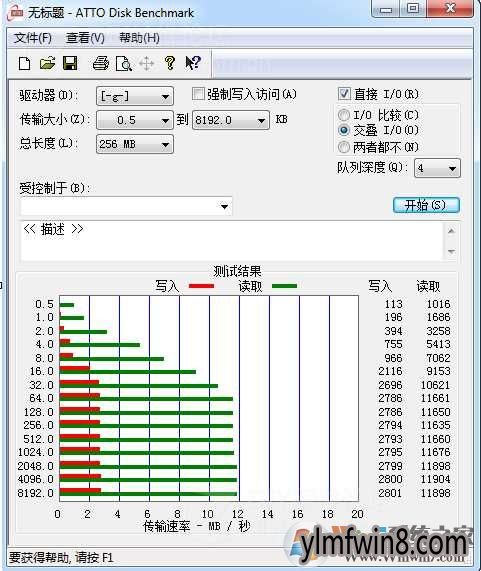Viewport: 481px width, 571px height.
Task: Click the 开始(S) start button
Action: point(426,205)
